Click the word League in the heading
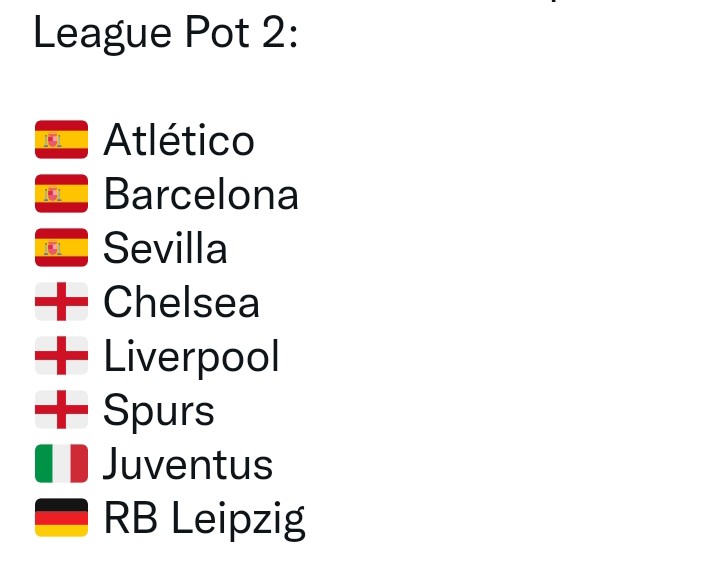This screenshot has height=565, width=720. [103, 34]
